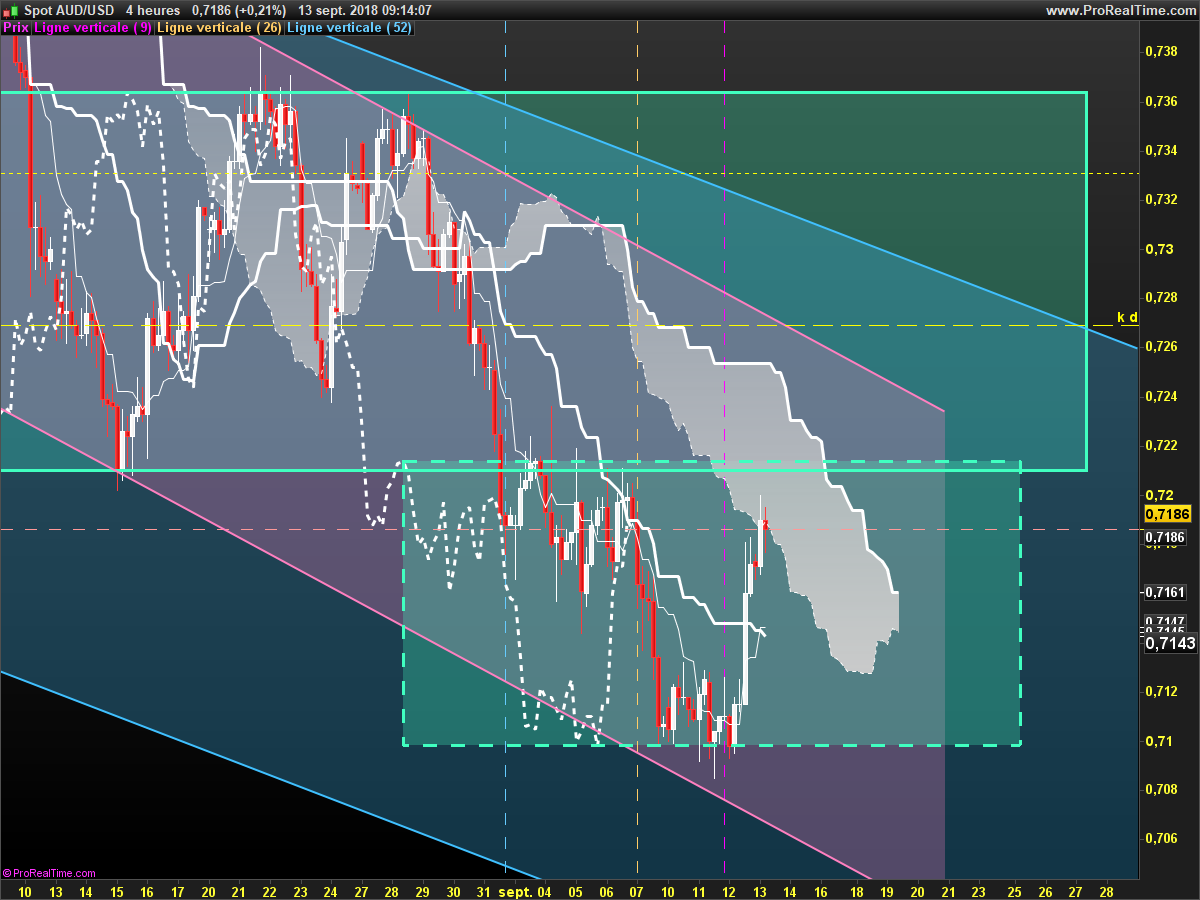Click the 0,724 price axis label
This screenshot has height=900, width=1200.
(x=1160, y=396)
